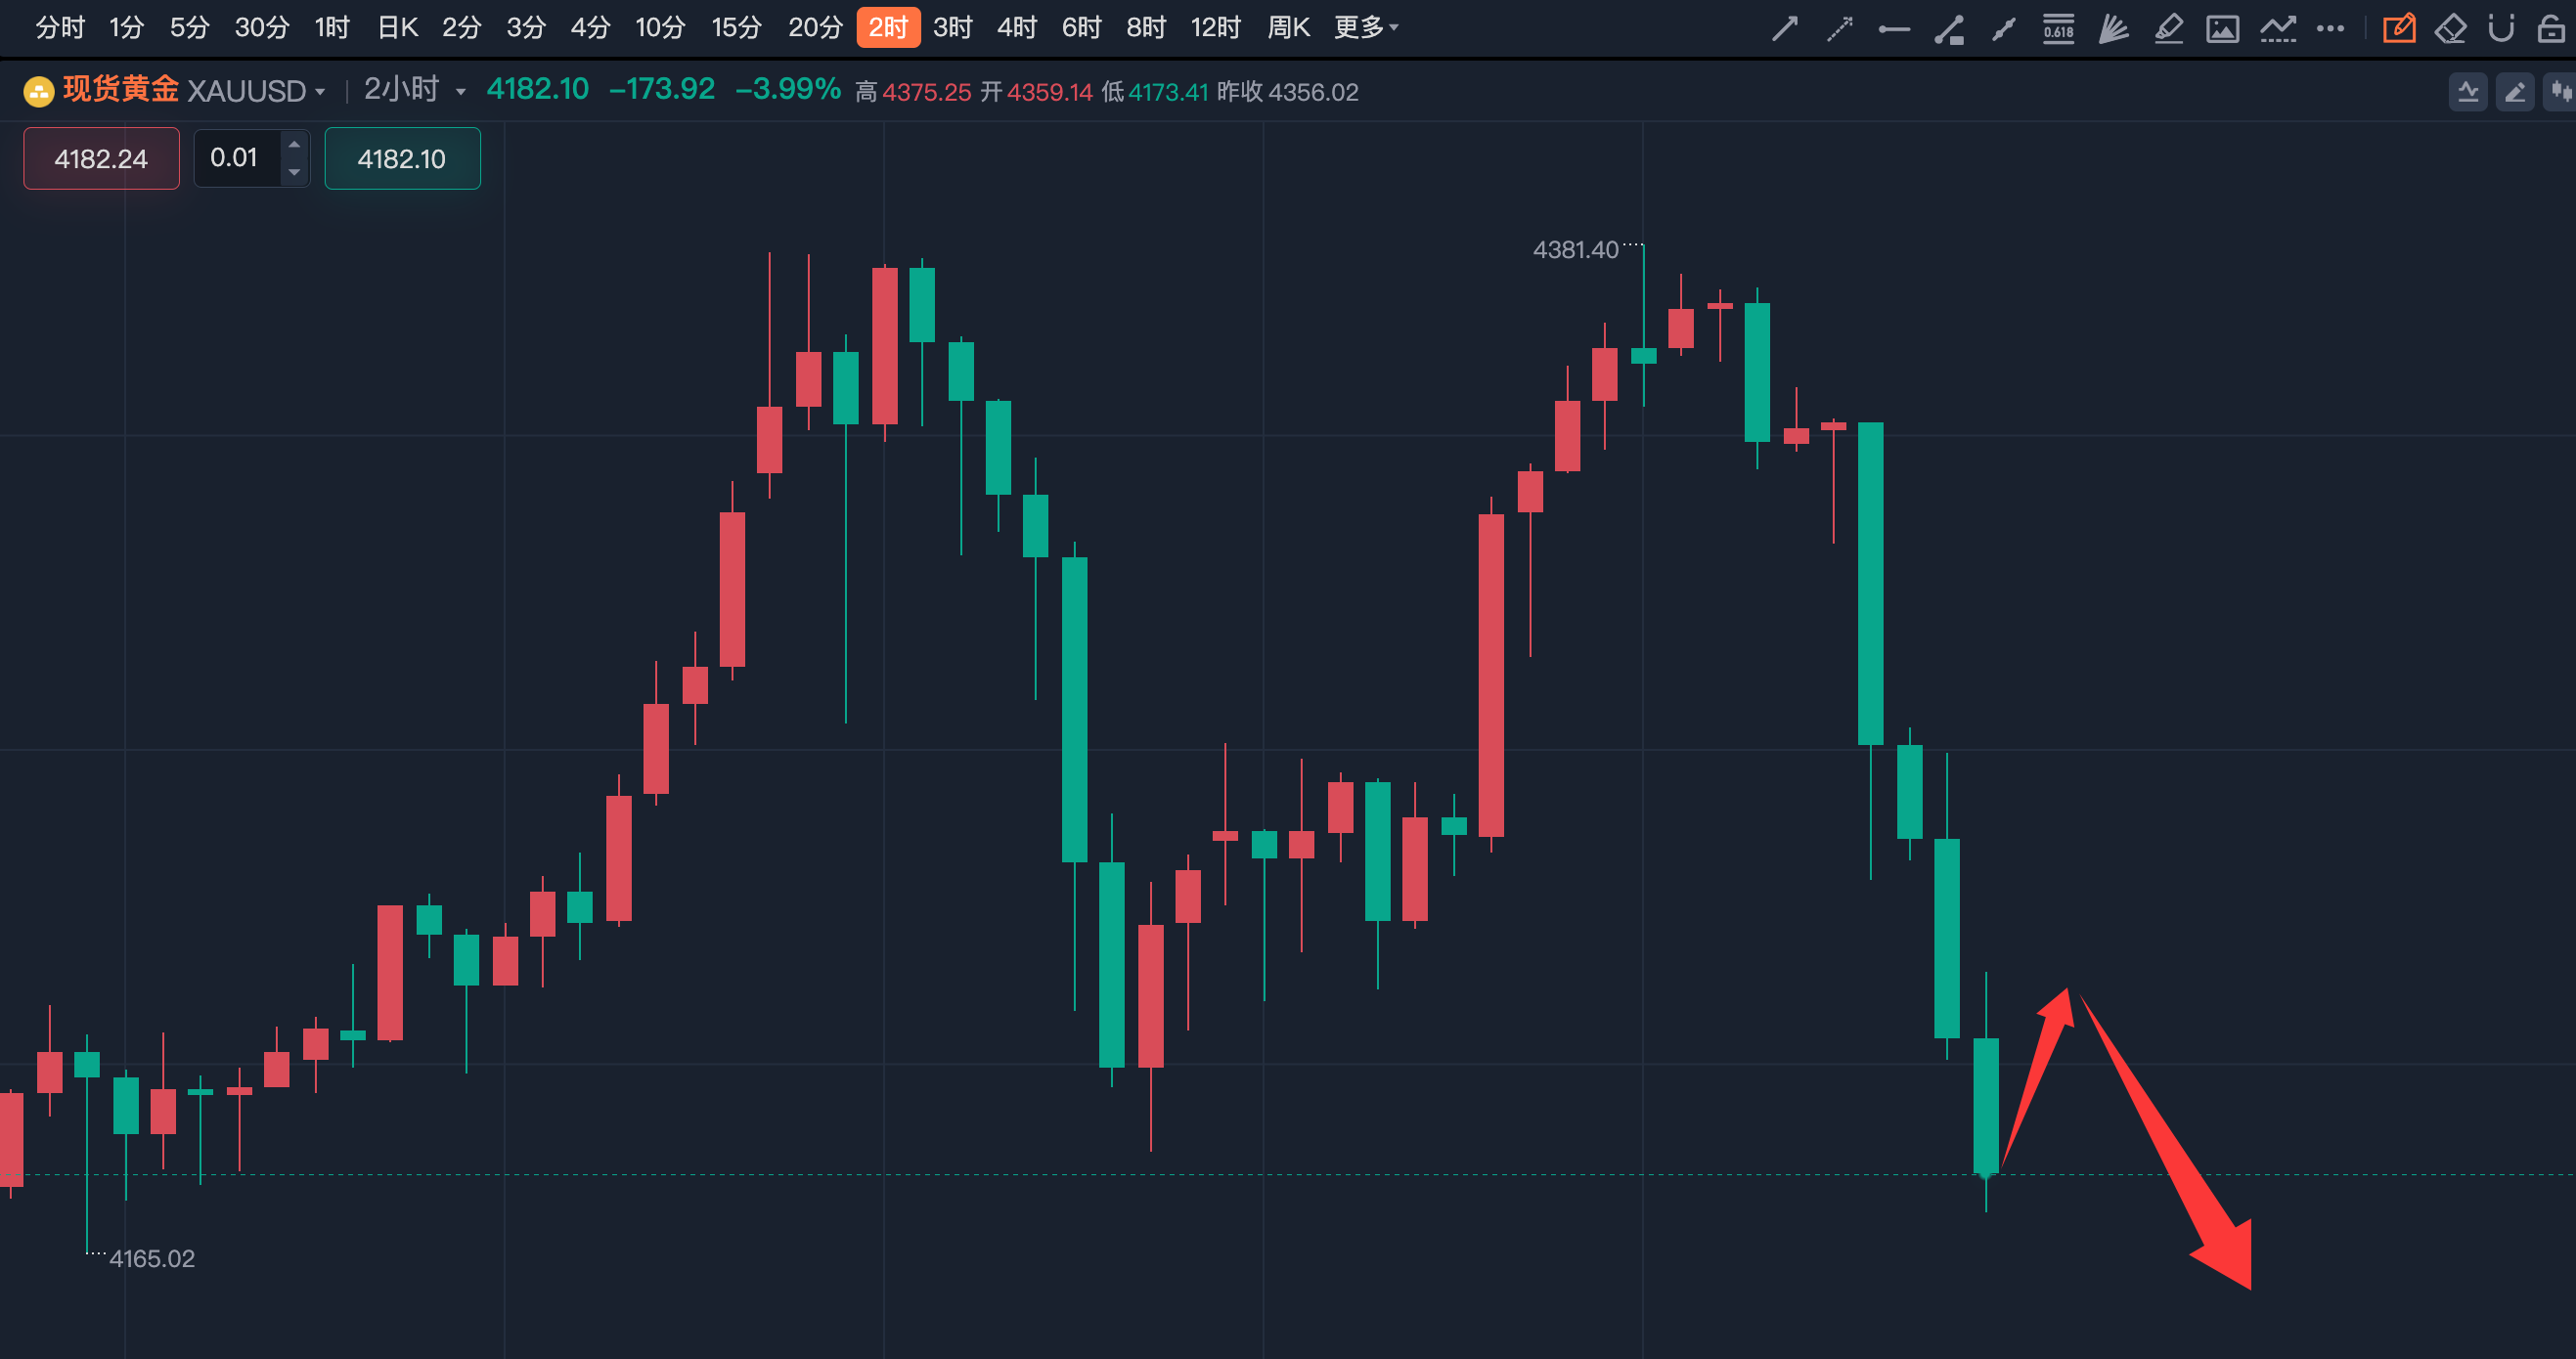The width and height of the screenshot is (2576, 1359).
Task: Select the eraser tool
Action: click(x=2450, y=29)
